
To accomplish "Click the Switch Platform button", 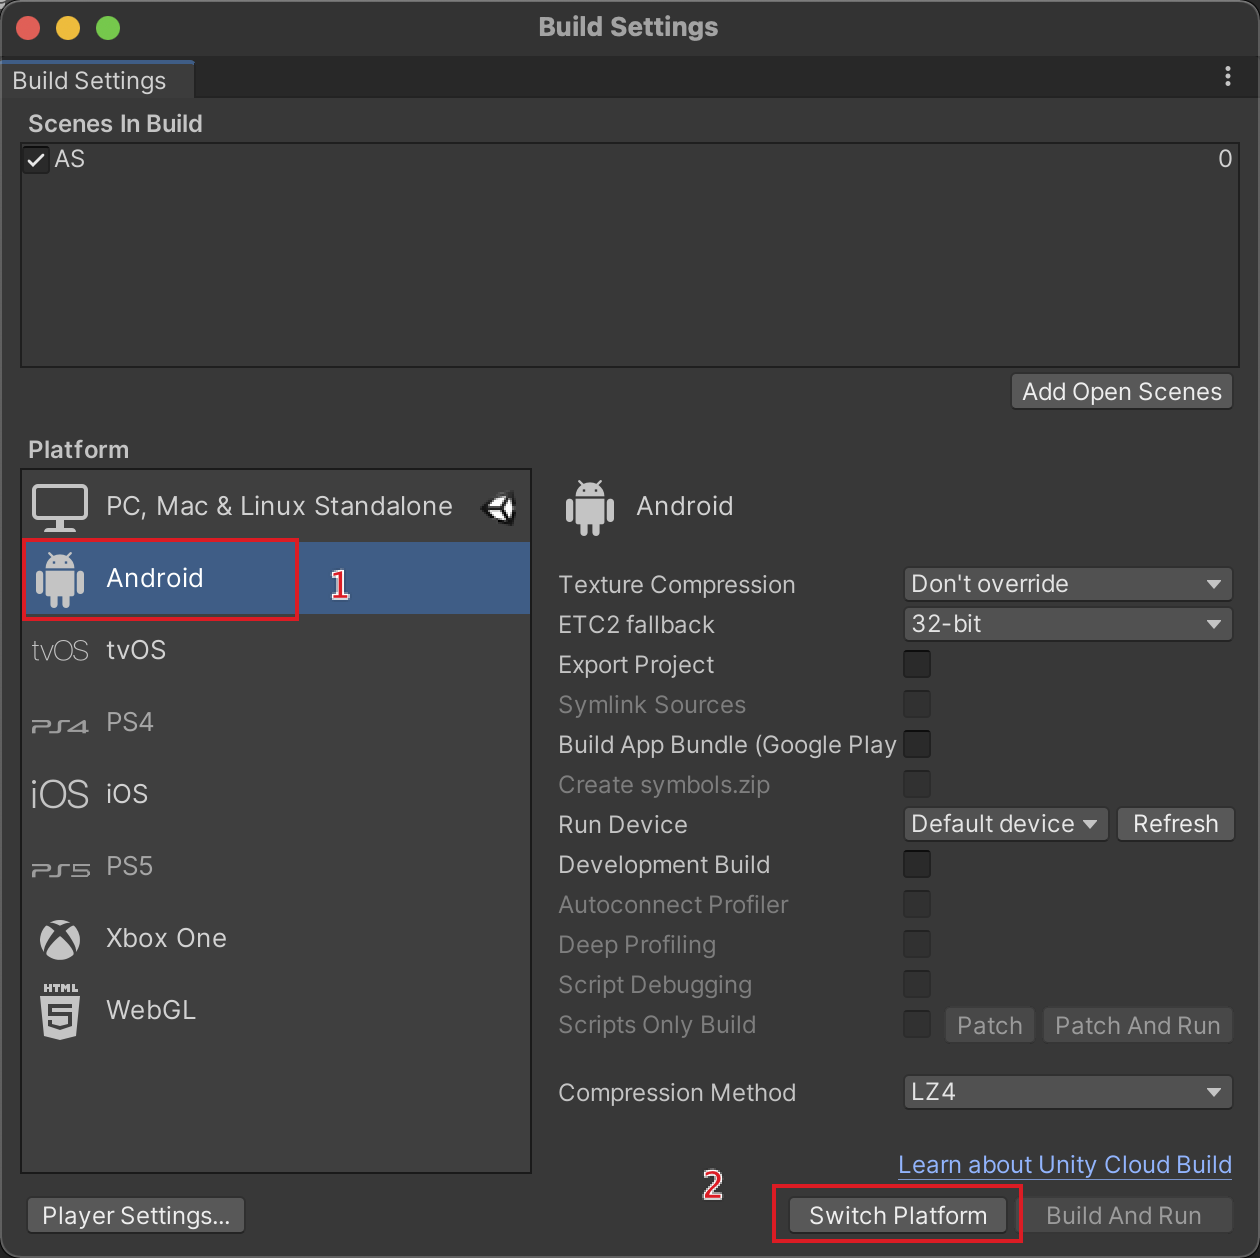I will [x=898, y=1215].
